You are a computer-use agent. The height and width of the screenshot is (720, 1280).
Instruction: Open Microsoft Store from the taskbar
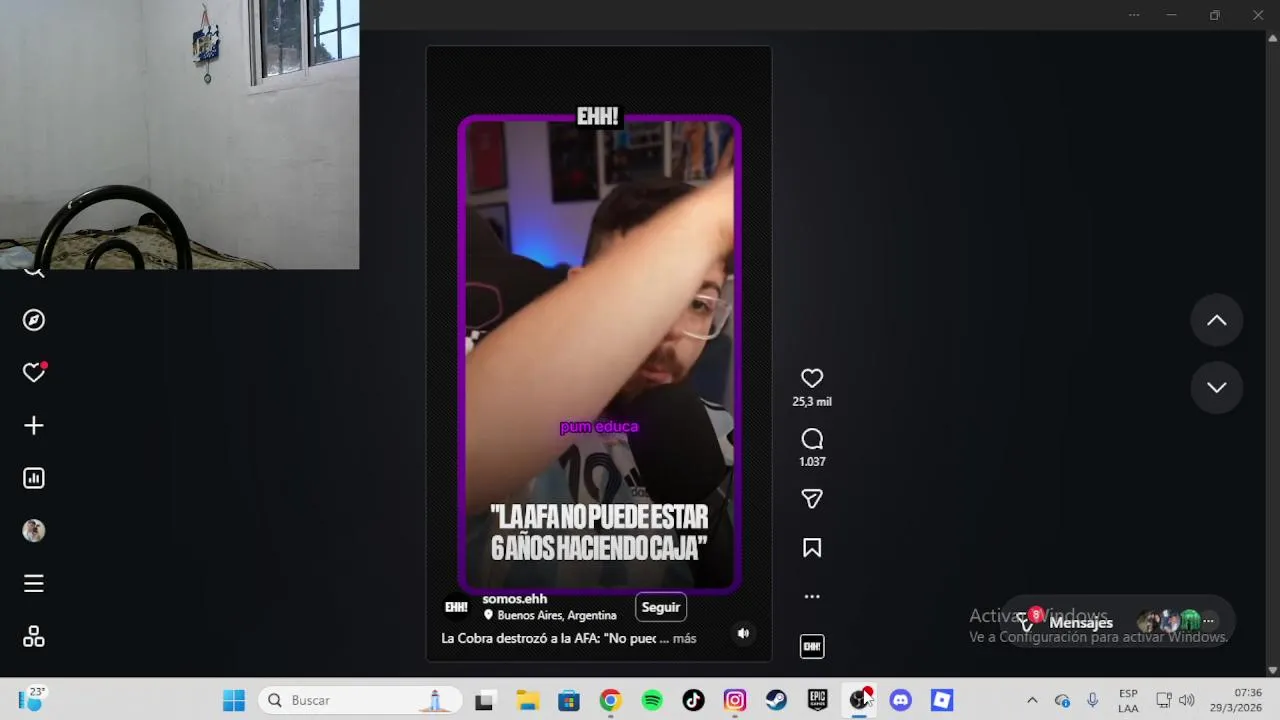(x=569, y=700)
